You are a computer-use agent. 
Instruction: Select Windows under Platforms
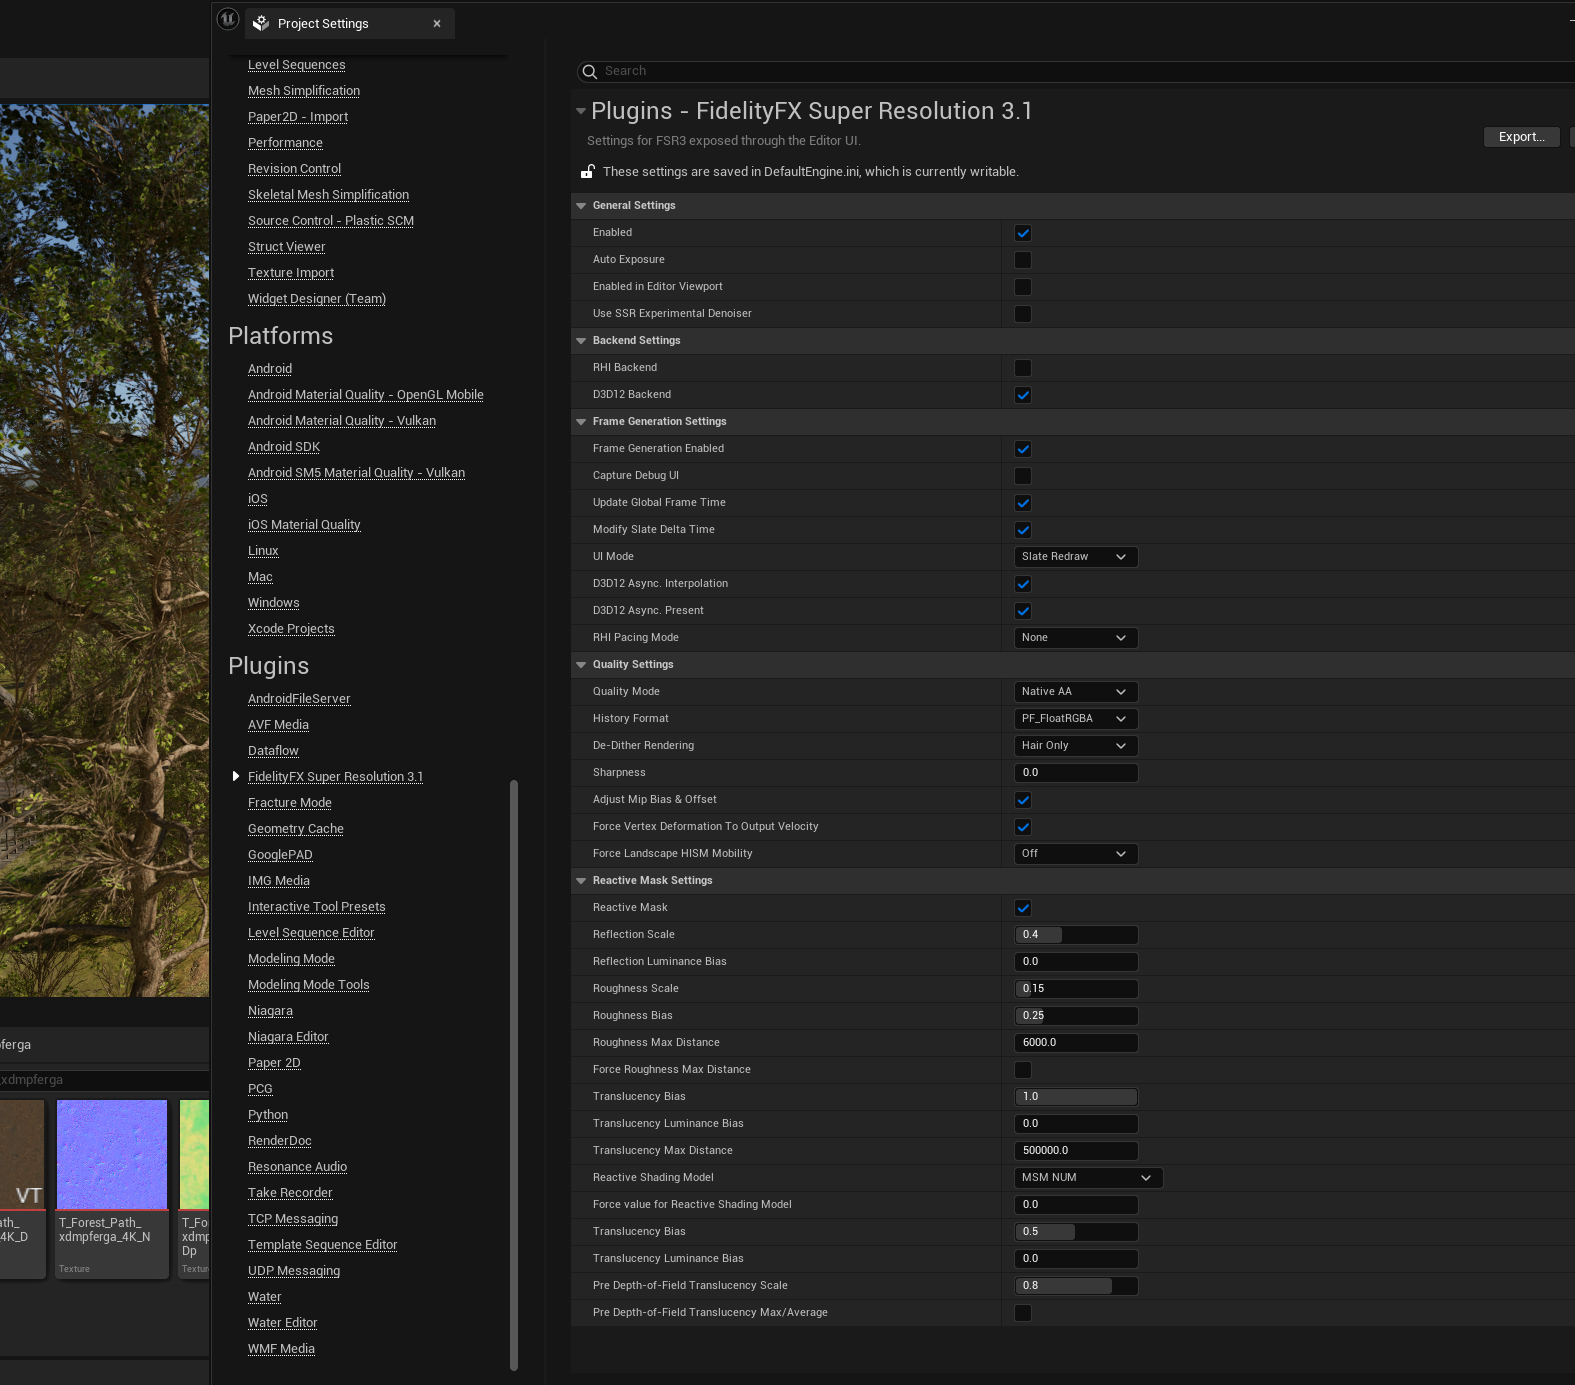point(273,603)
